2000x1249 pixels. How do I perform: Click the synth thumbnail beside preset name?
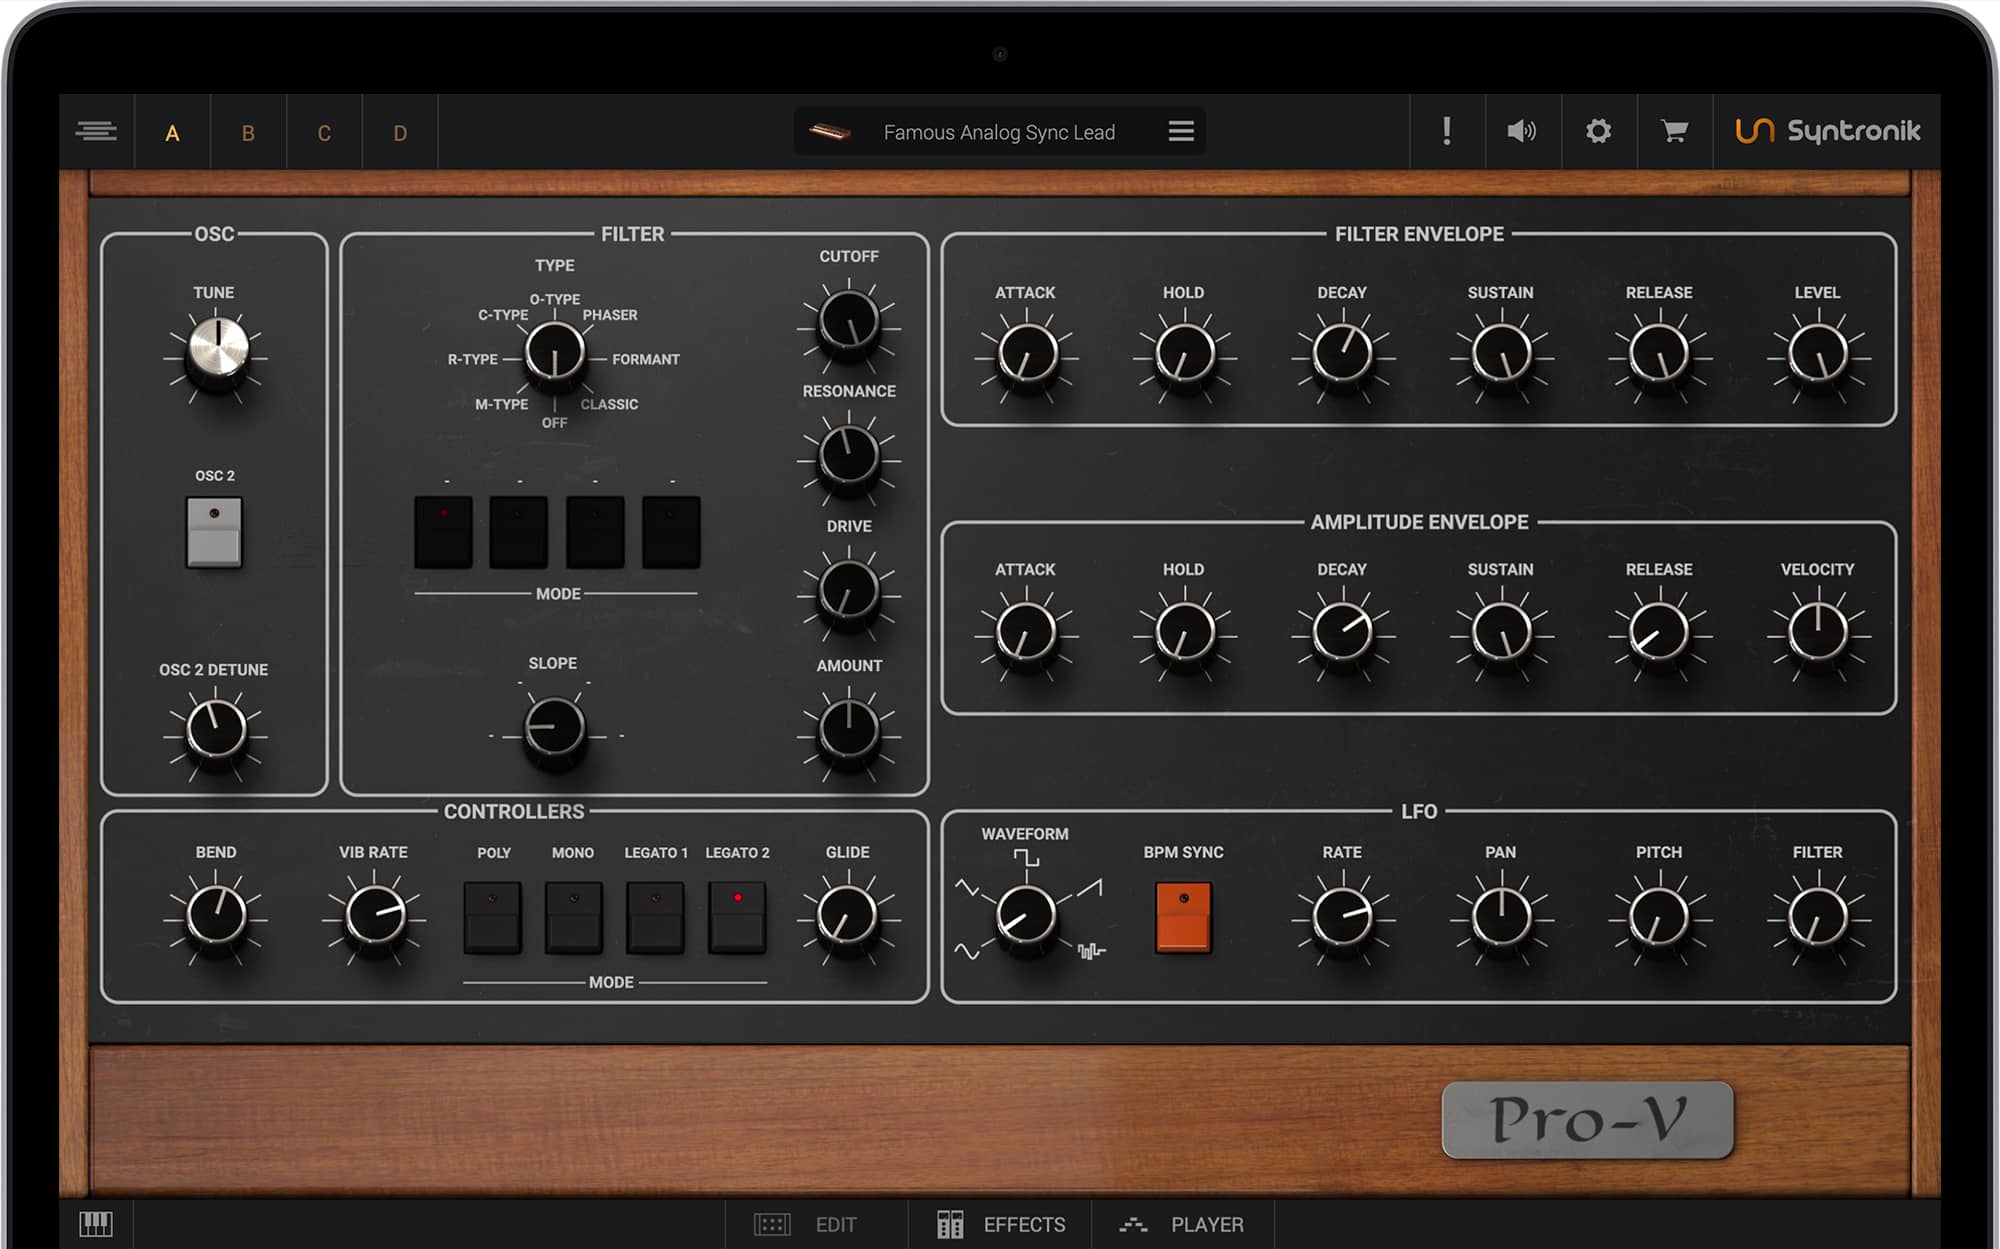[829, 132]
